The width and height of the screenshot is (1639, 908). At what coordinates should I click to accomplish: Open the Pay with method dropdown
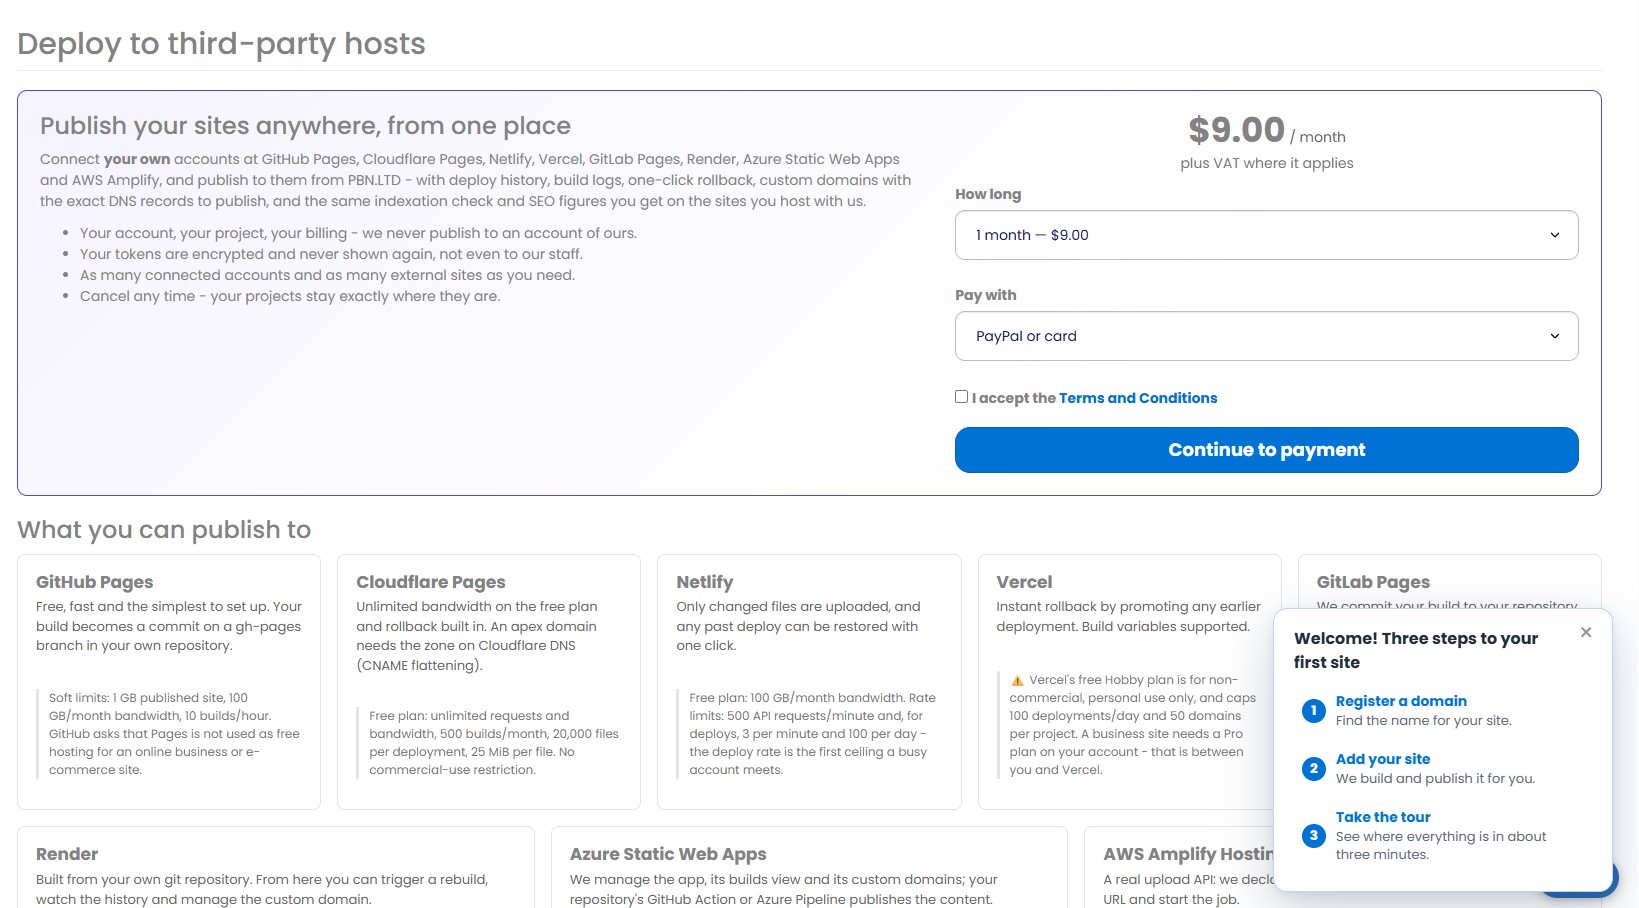(1266, 336)
